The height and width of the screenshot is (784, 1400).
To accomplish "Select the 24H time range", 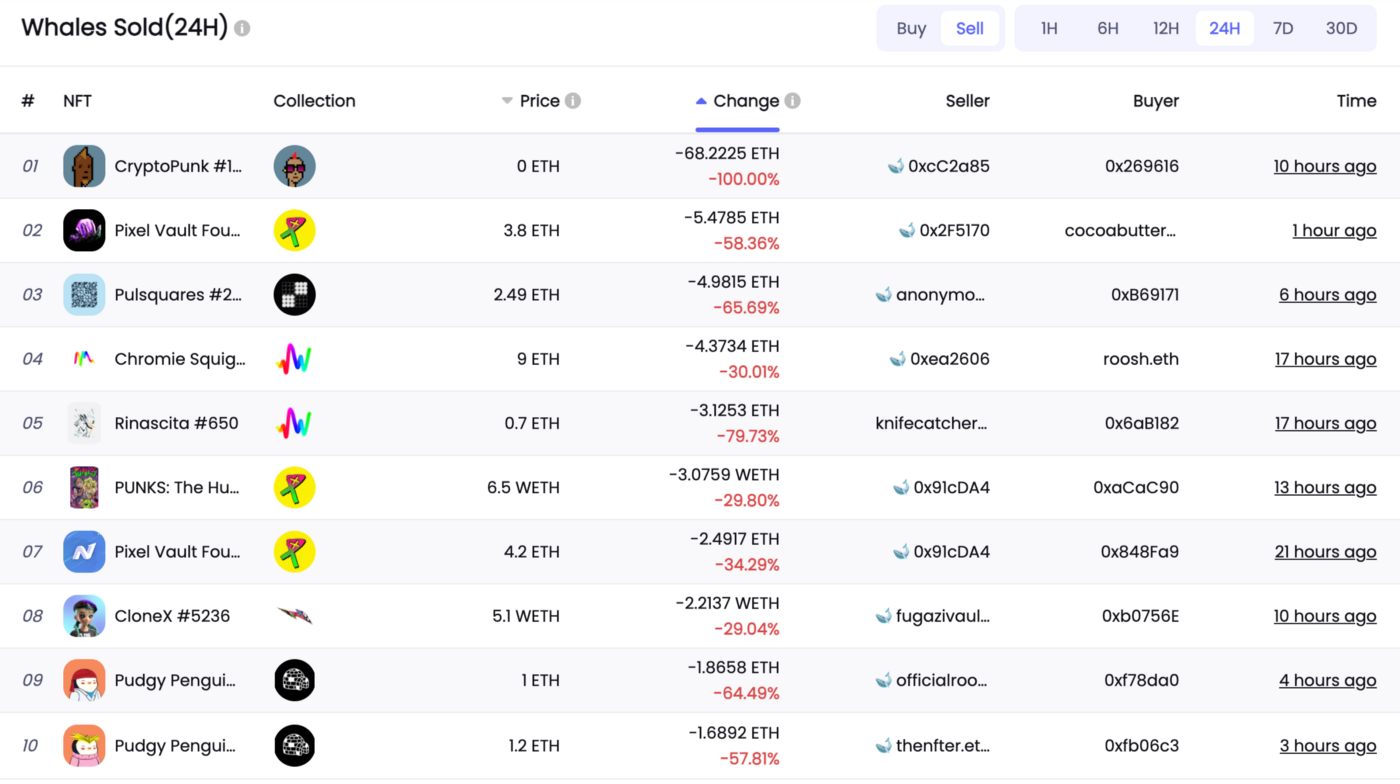I will pos(1225,28).
